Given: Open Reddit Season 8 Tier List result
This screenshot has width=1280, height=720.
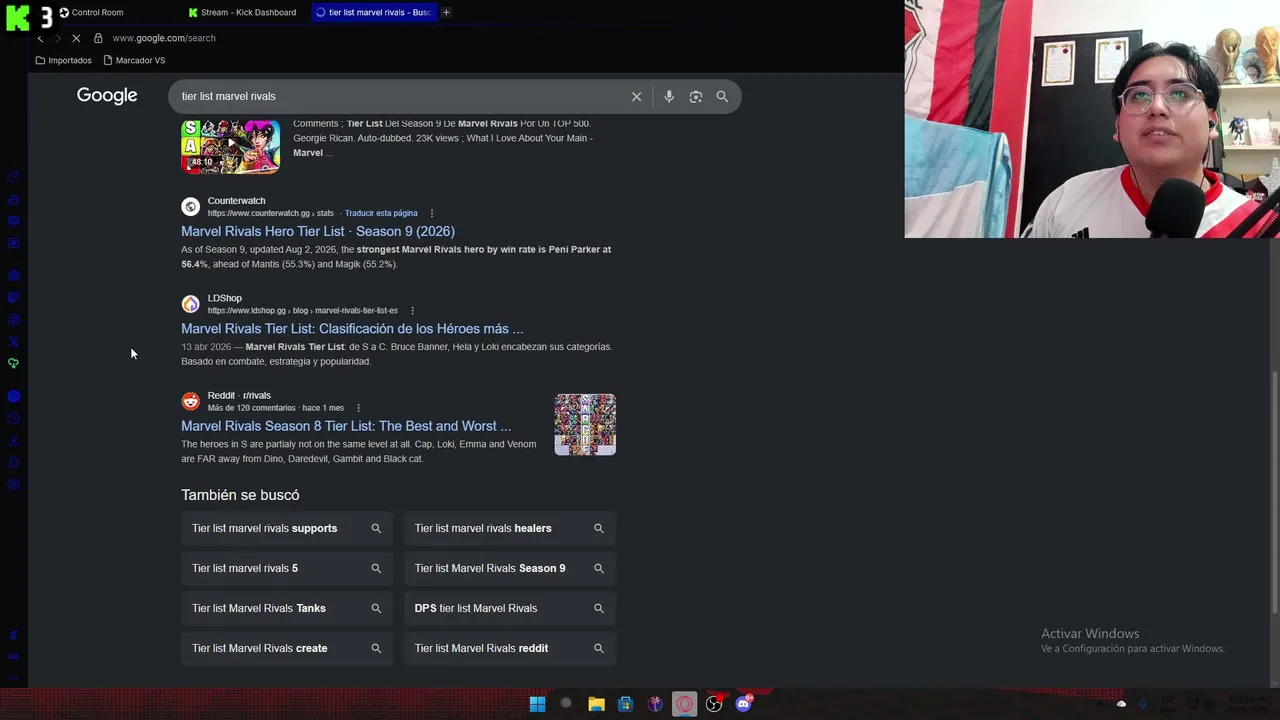Looking at the screenshot, I should click(x=346, y=426).
